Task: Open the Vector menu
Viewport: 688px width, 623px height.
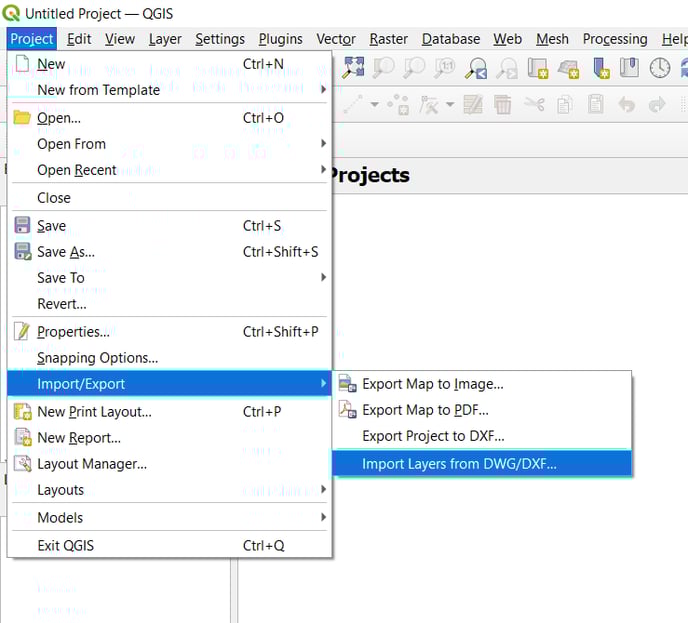Action: [x=336, y=39]
